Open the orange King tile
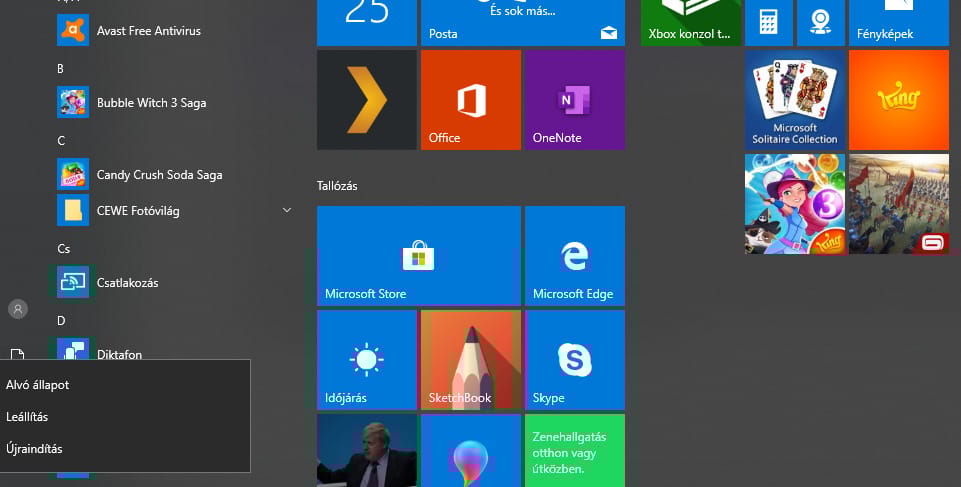 [898, 100]
